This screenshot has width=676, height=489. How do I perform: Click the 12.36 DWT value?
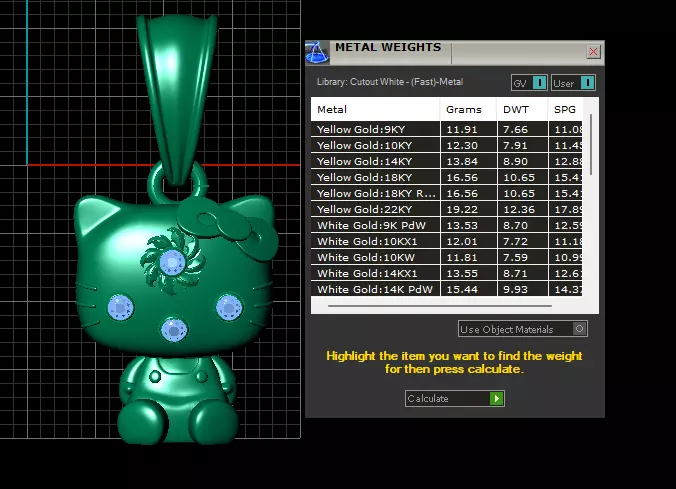519,209
